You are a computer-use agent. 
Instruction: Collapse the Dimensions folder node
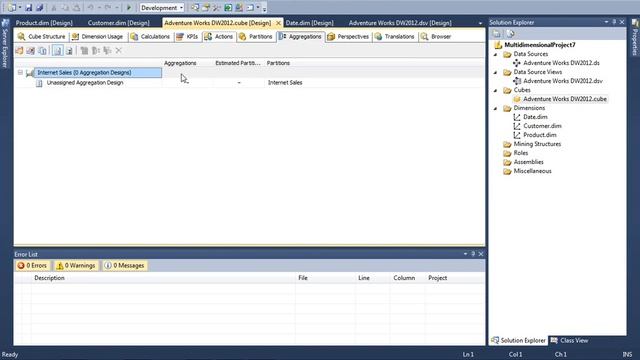496,108
